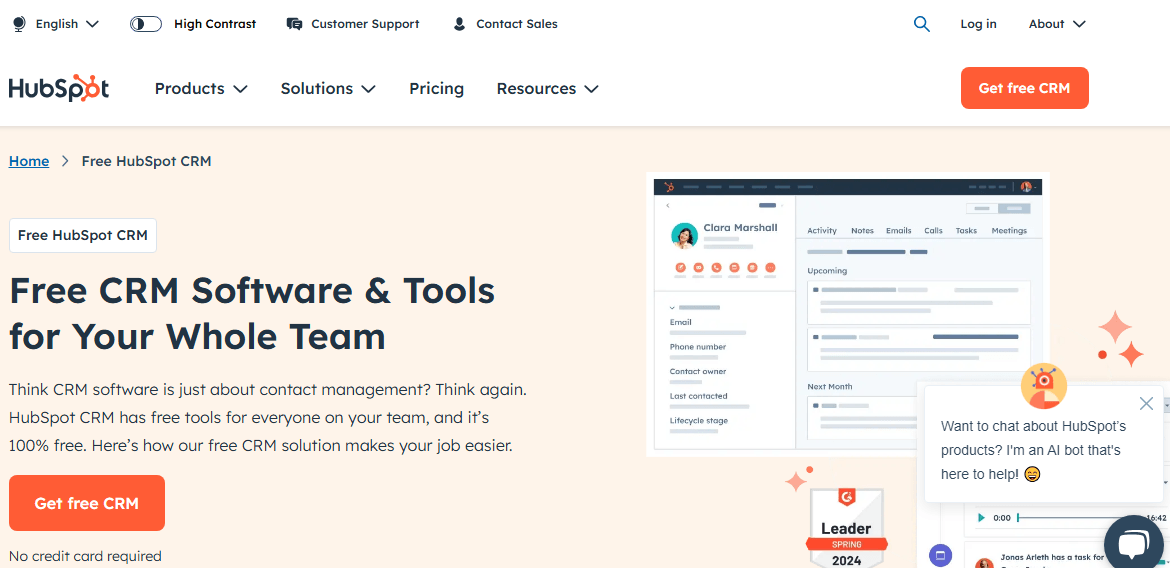Image resolution: width=1170 pixels, height=568 pixels.
Task: Open the Resources menu
Action: click(x=548, y=88)
